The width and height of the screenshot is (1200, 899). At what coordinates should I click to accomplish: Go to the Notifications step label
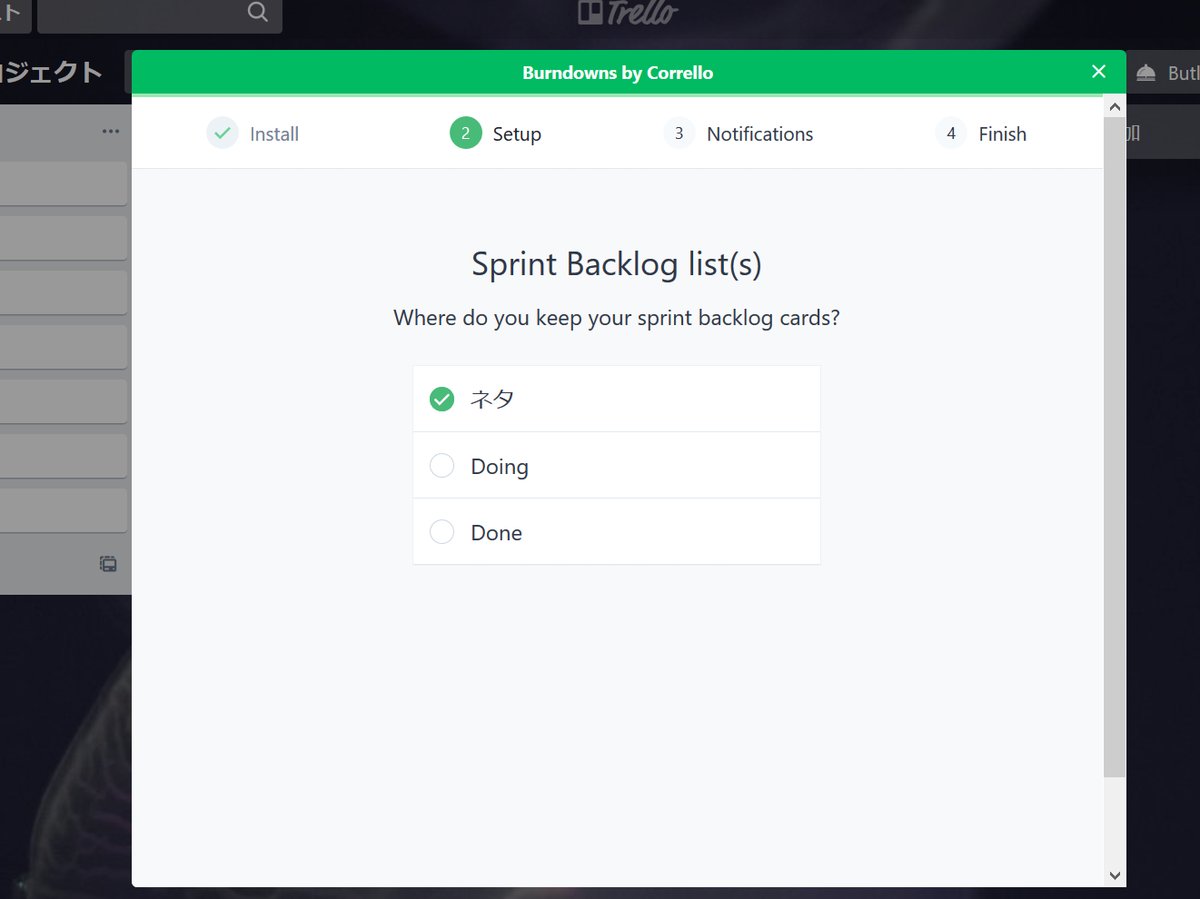point(760,134)
